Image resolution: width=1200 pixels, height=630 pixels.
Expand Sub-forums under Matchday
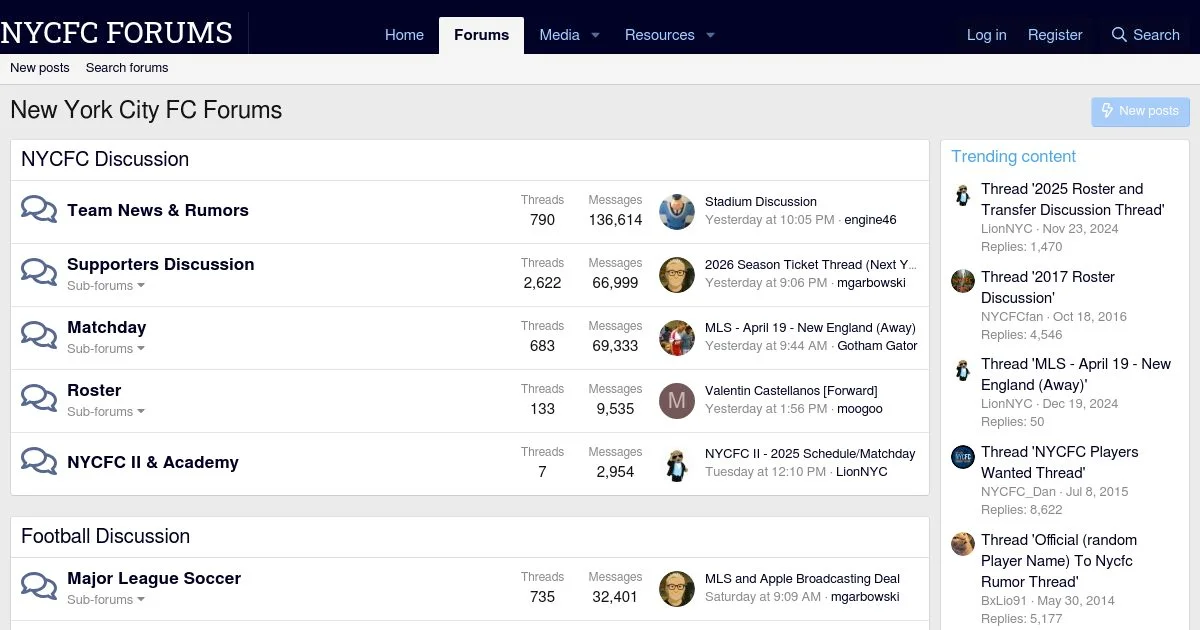[106, 349]
